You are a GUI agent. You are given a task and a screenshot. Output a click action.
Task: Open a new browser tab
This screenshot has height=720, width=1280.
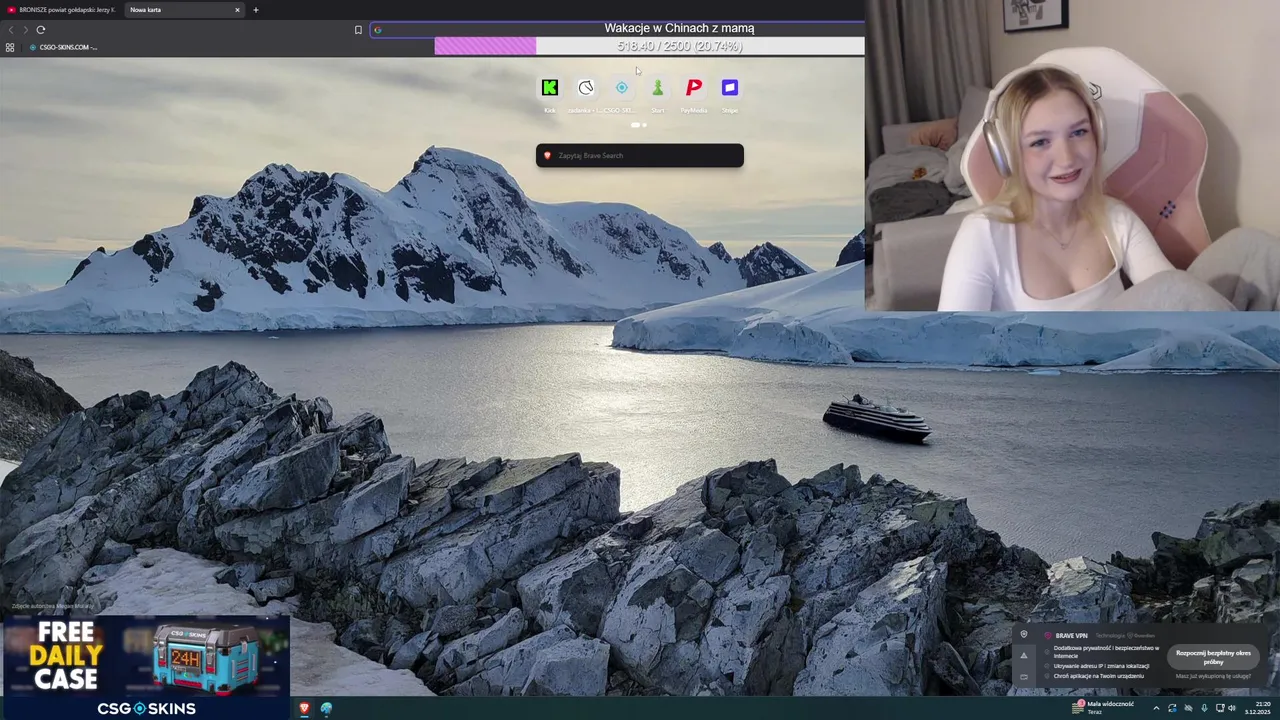255,10
